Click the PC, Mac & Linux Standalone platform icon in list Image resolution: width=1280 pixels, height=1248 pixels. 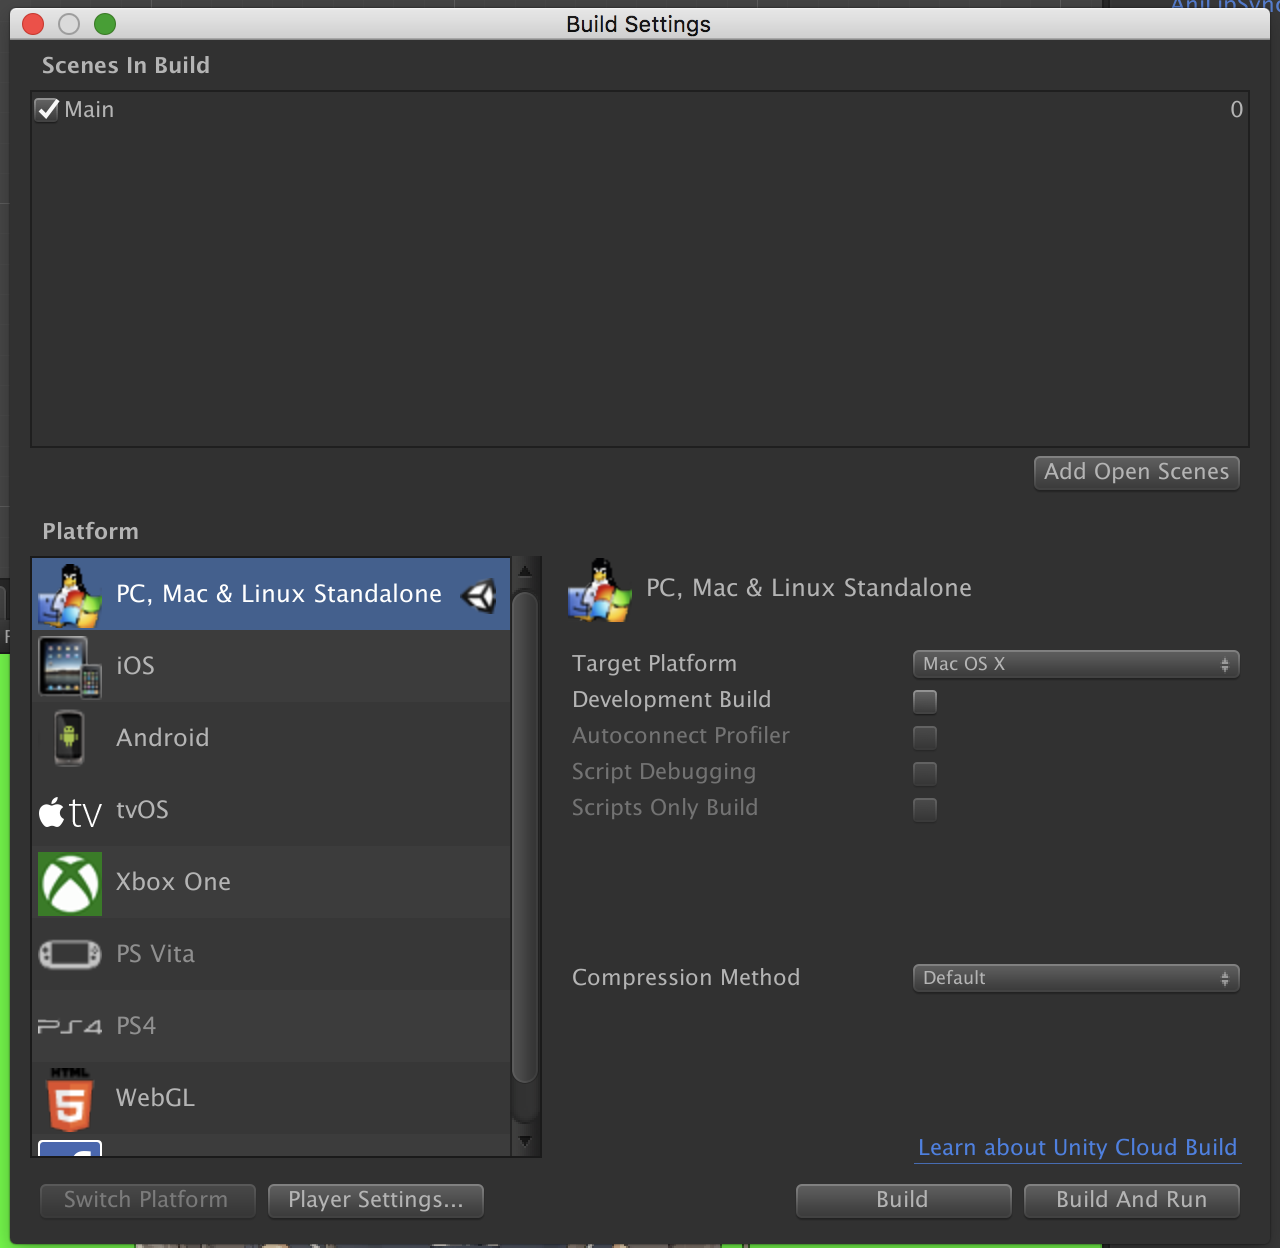pyautogui.click(x=70, y=595)
